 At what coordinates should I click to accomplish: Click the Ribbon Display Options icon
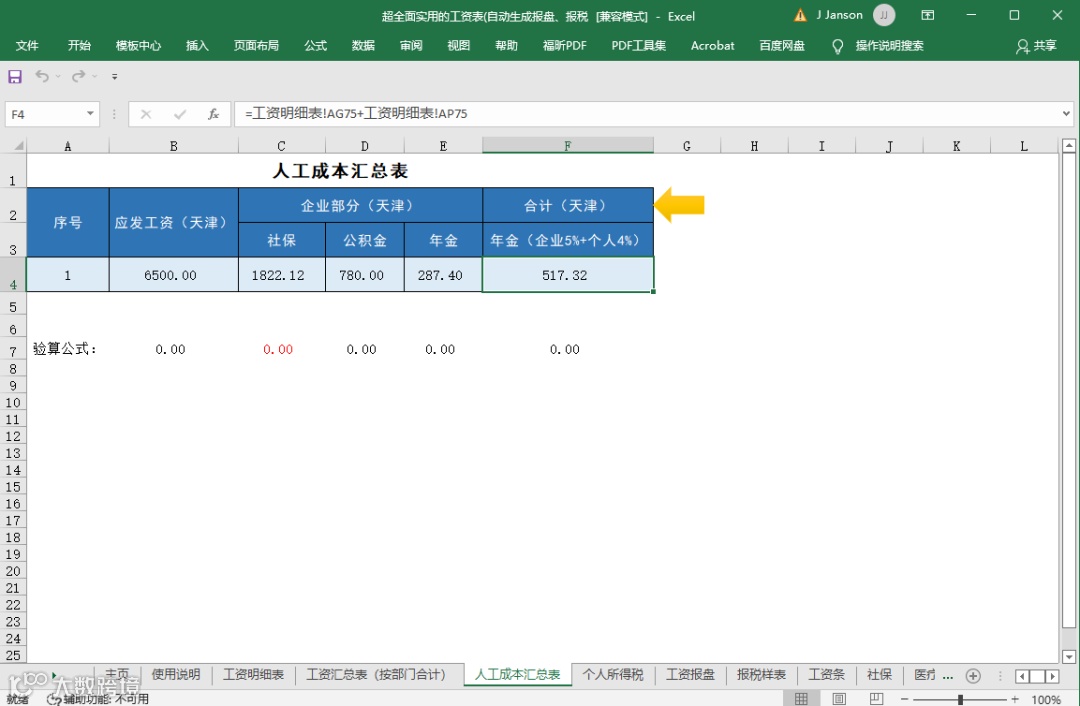[927, 15]
